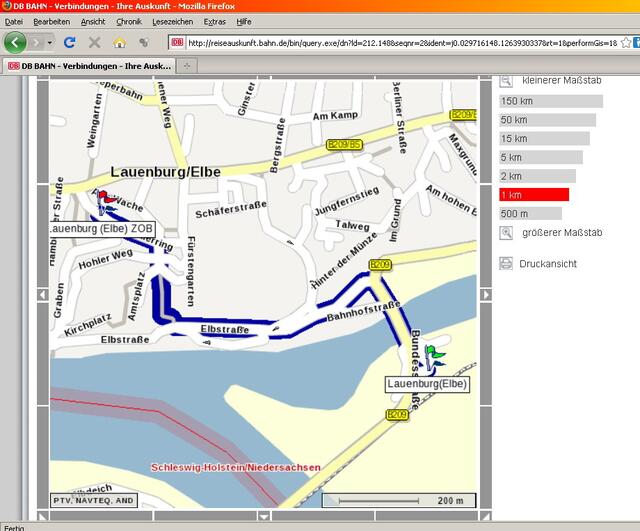Go to the home page icon

pos(119,42)
